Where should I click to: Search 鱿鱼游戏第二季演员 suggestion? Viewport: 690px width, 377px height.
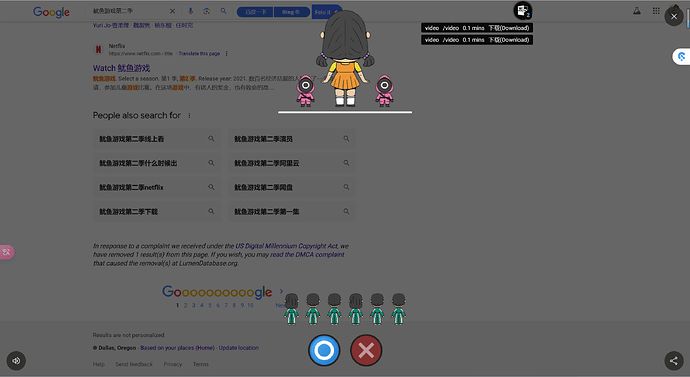coord(292,139)
